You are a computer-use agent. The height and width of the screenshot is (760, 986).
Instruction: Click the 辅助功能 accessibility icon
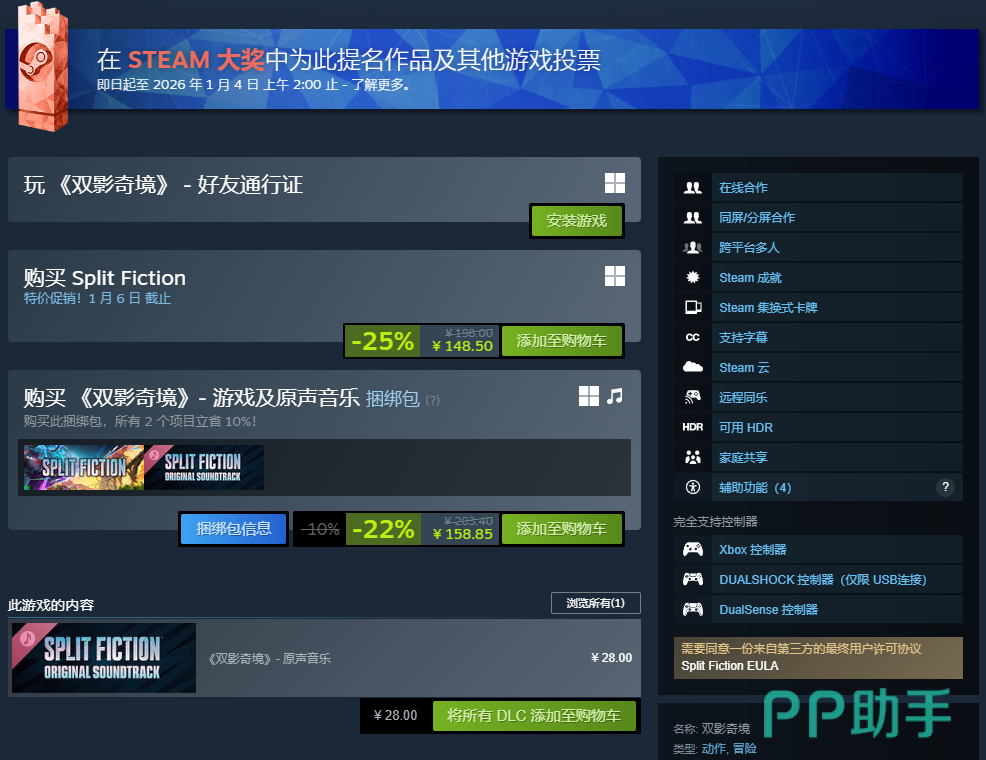[692, 487]
